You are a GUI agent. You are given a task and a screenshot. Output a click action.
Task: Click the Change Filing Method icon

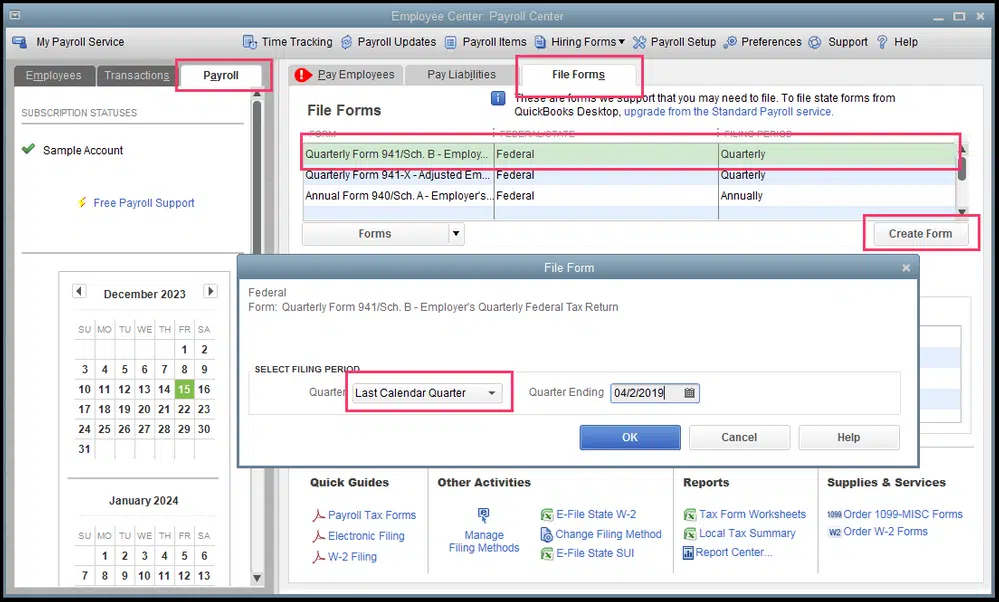[x=547, y=534]
